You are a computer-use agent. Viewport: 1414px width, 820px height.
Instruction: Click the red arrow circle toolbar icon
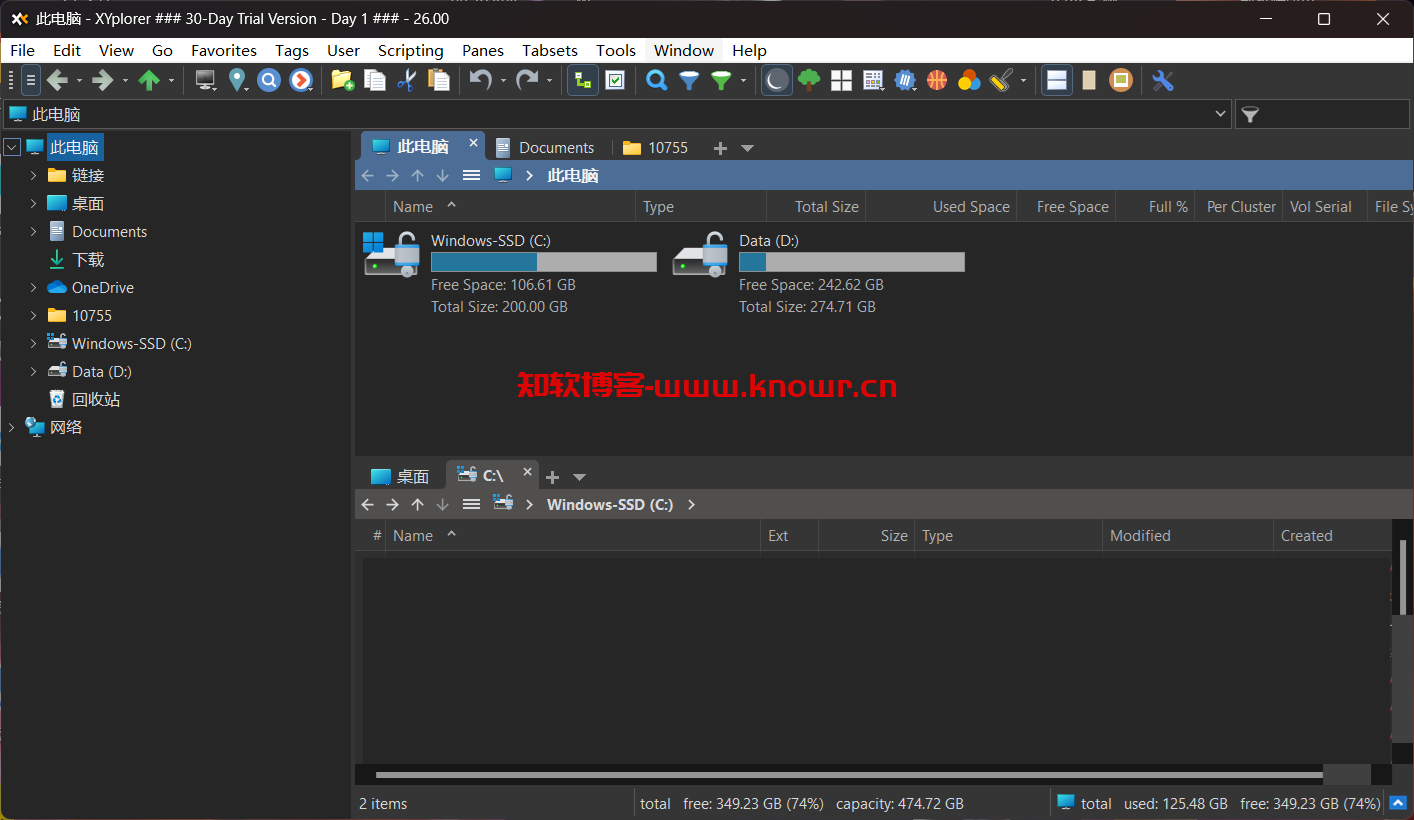(x=301, y=81)
